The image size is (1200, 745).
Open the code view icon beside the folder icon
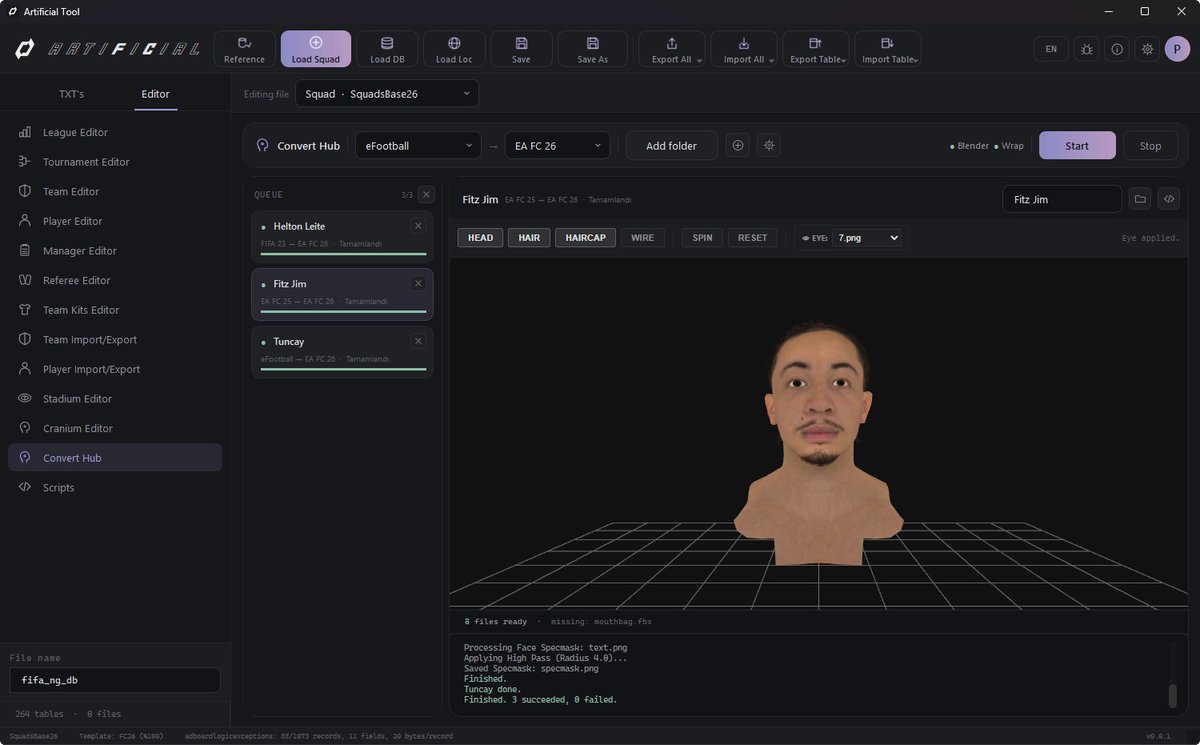pos(1168,199)
